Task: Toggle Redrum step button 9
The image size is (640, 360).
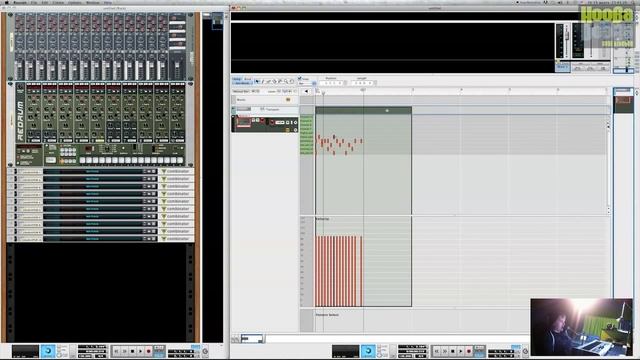Action: coord(134,160)
